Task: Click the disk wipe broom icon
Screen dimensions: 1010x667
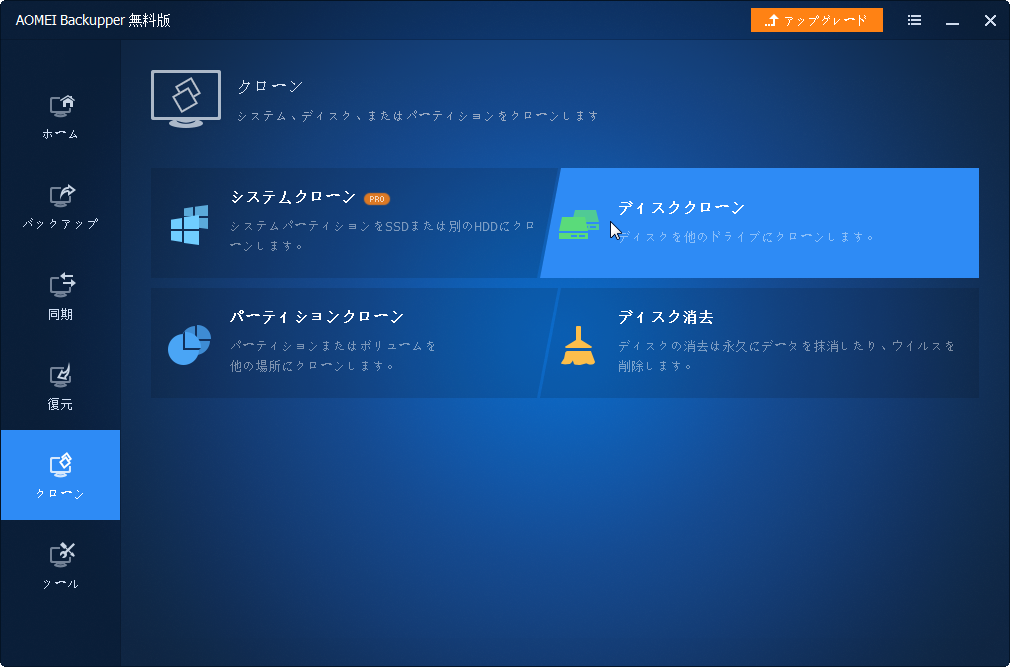Action: 578,346
